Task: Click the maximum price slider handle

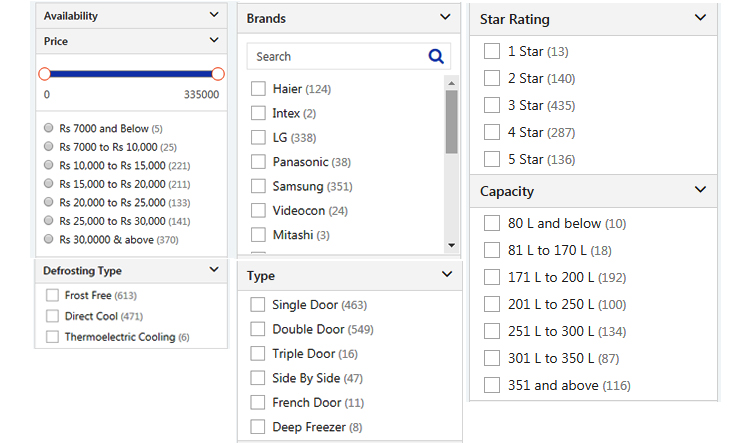Action: (x=218, y=74)
